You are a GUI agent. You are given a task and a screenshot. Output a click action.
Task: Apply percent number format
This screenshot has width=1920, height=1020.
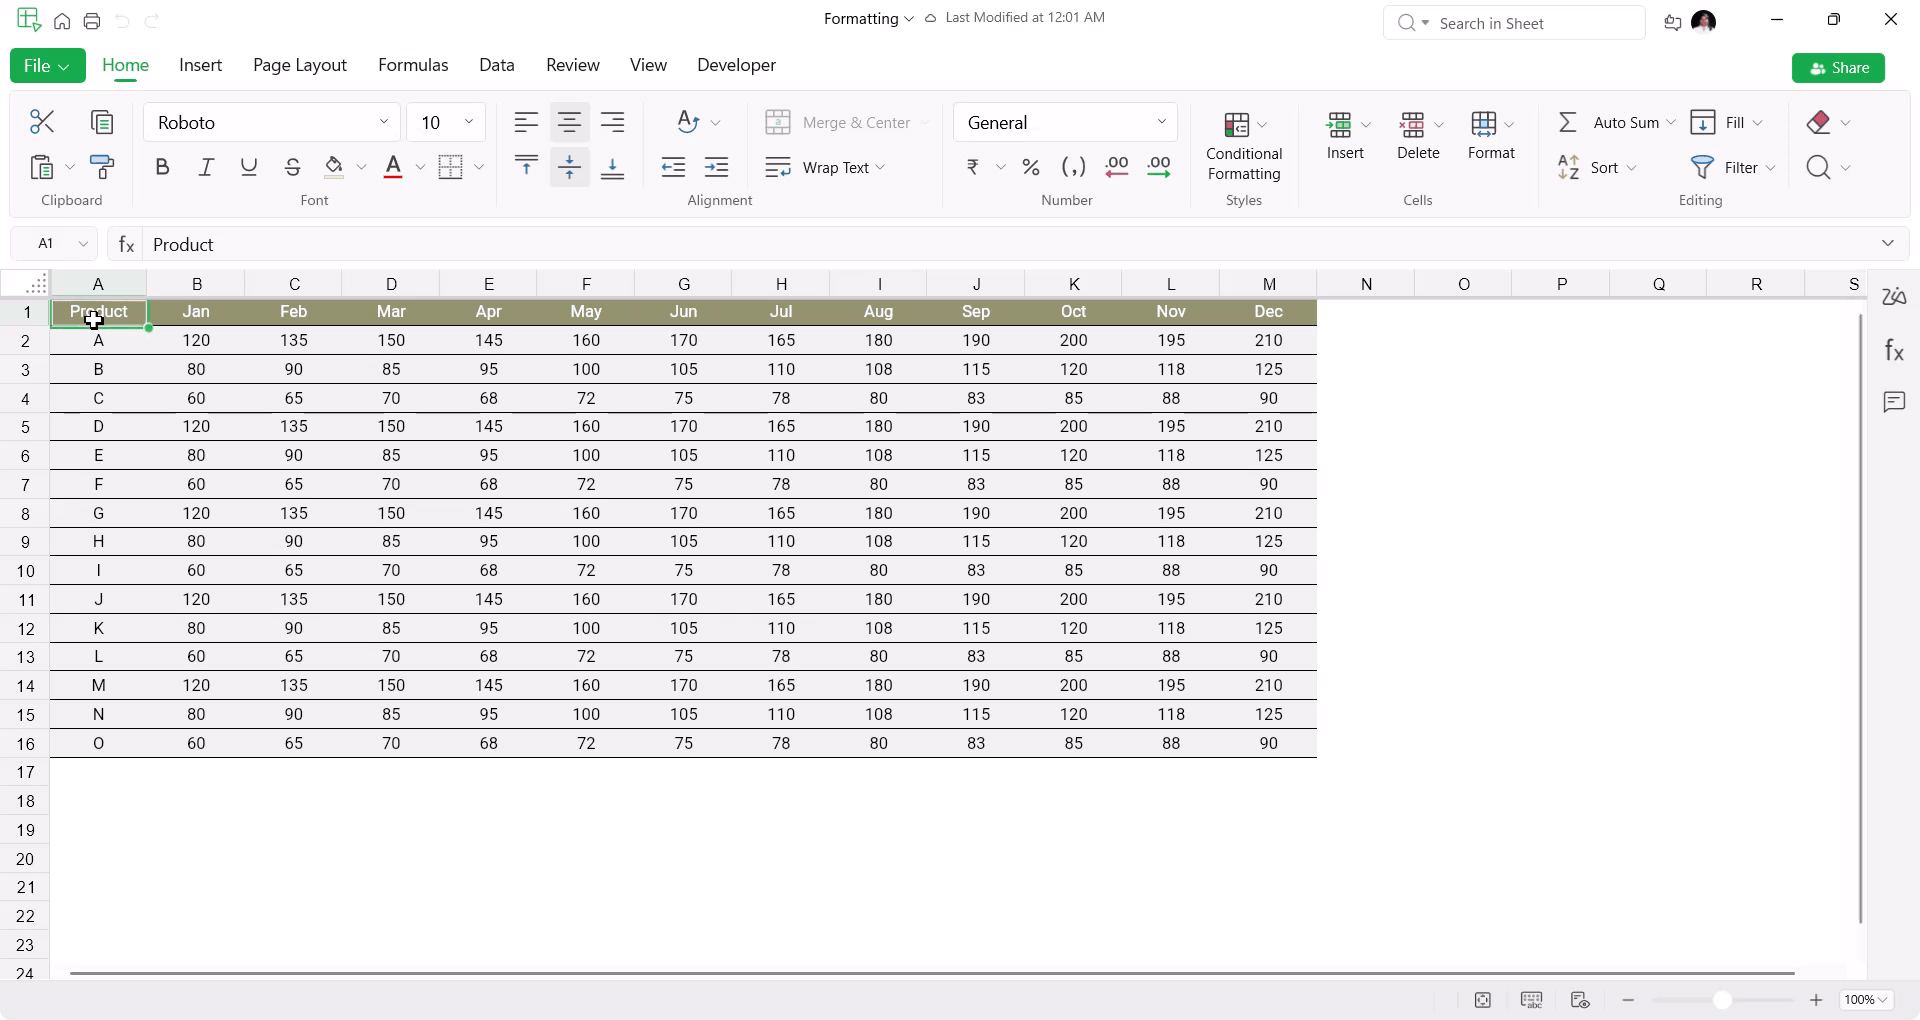tap(1031, 167)
